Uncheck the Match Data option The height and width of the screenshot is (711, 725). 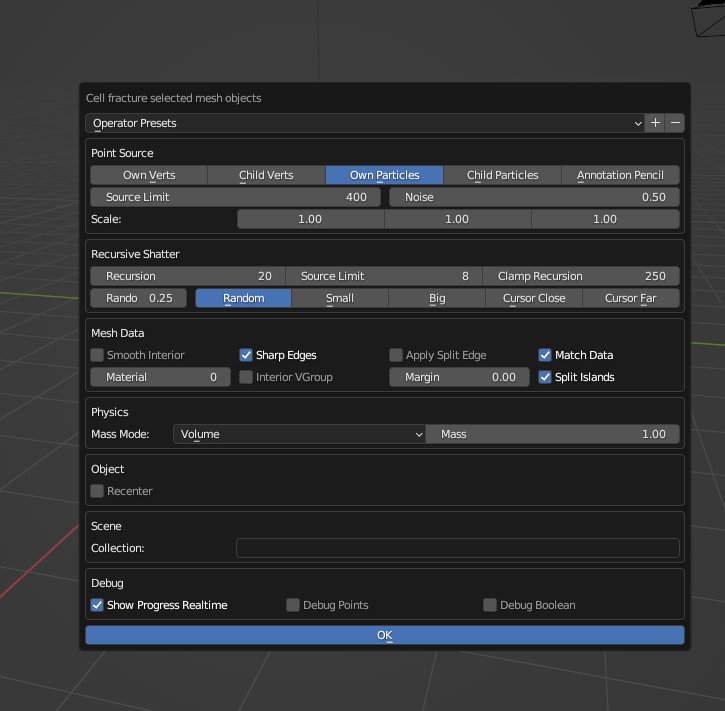pyautogui.click(x=545, y=355)
